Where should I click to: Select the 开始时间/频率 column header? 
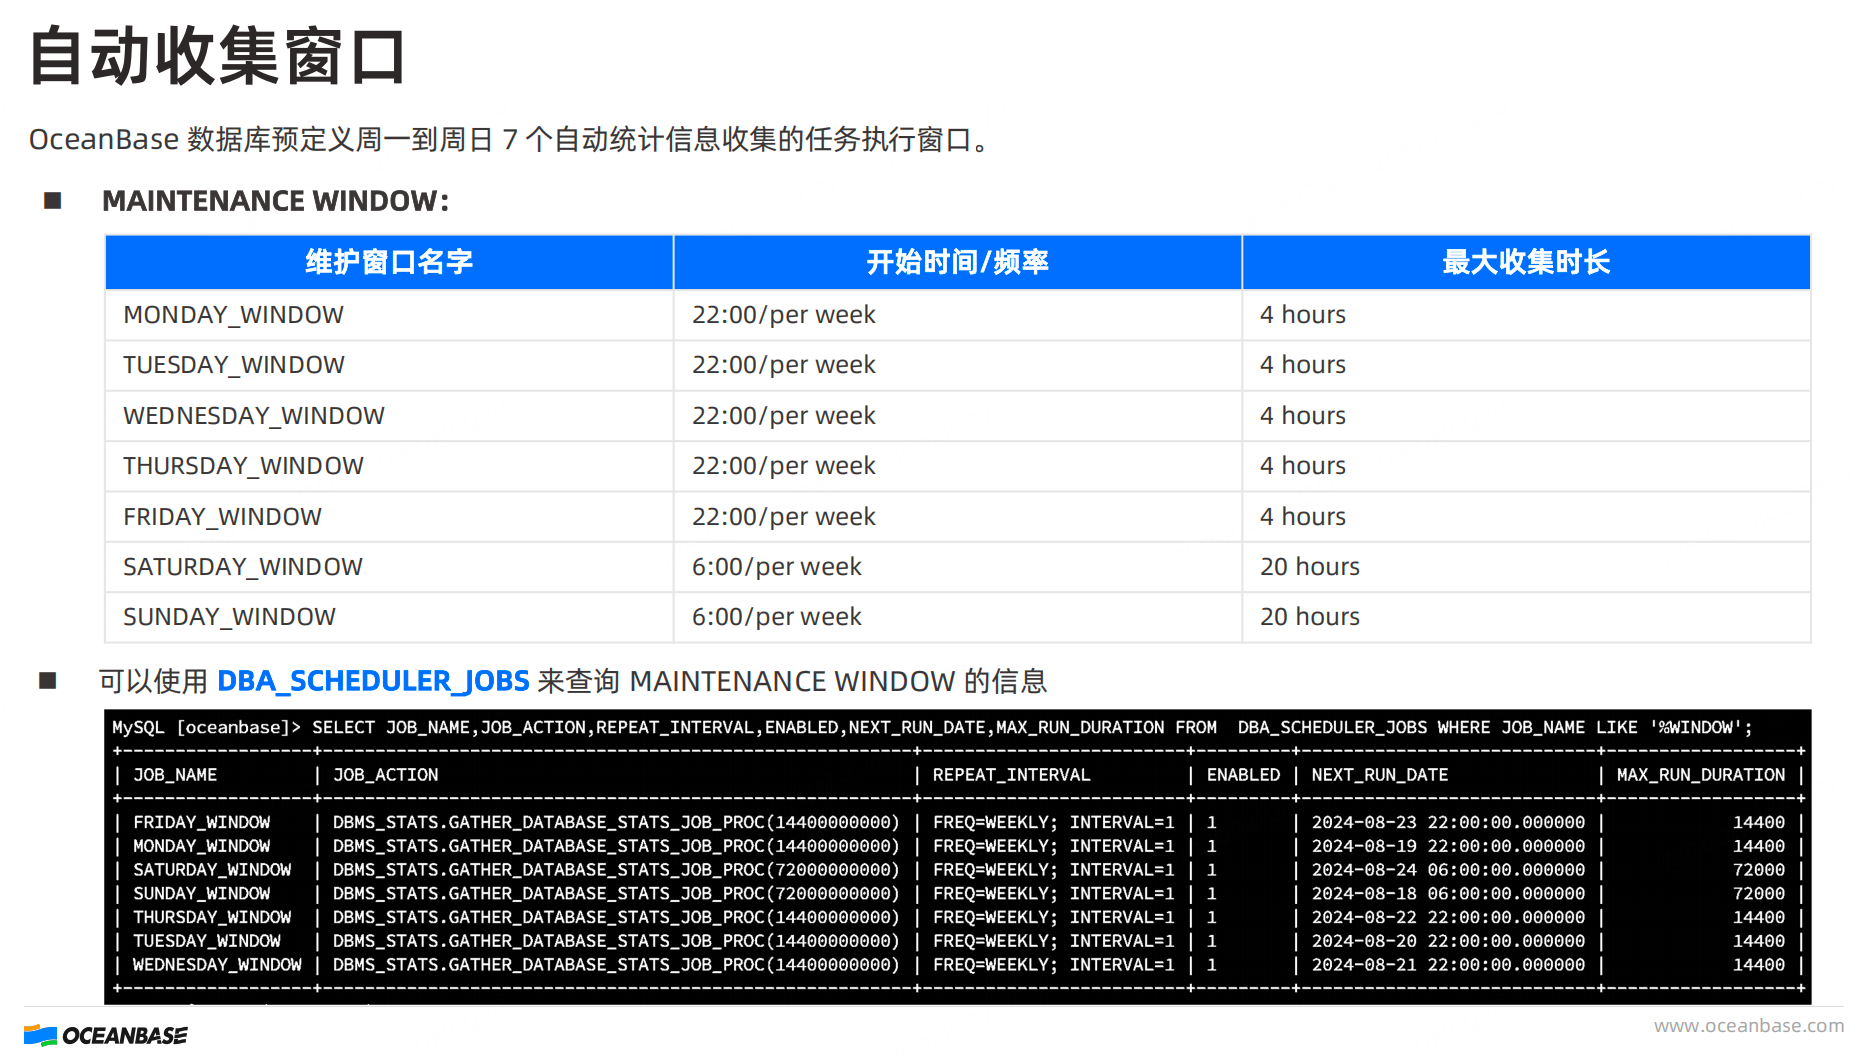point(957,262)
